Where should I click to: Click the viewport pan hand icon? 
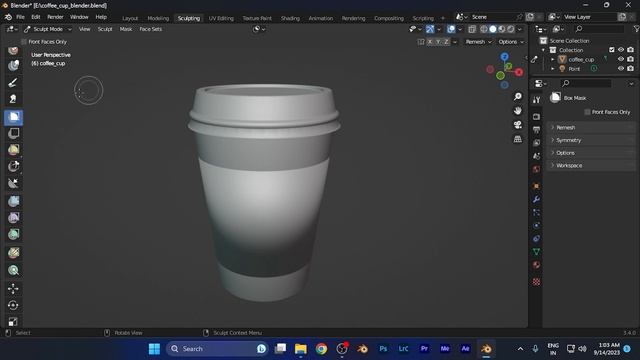518,111
